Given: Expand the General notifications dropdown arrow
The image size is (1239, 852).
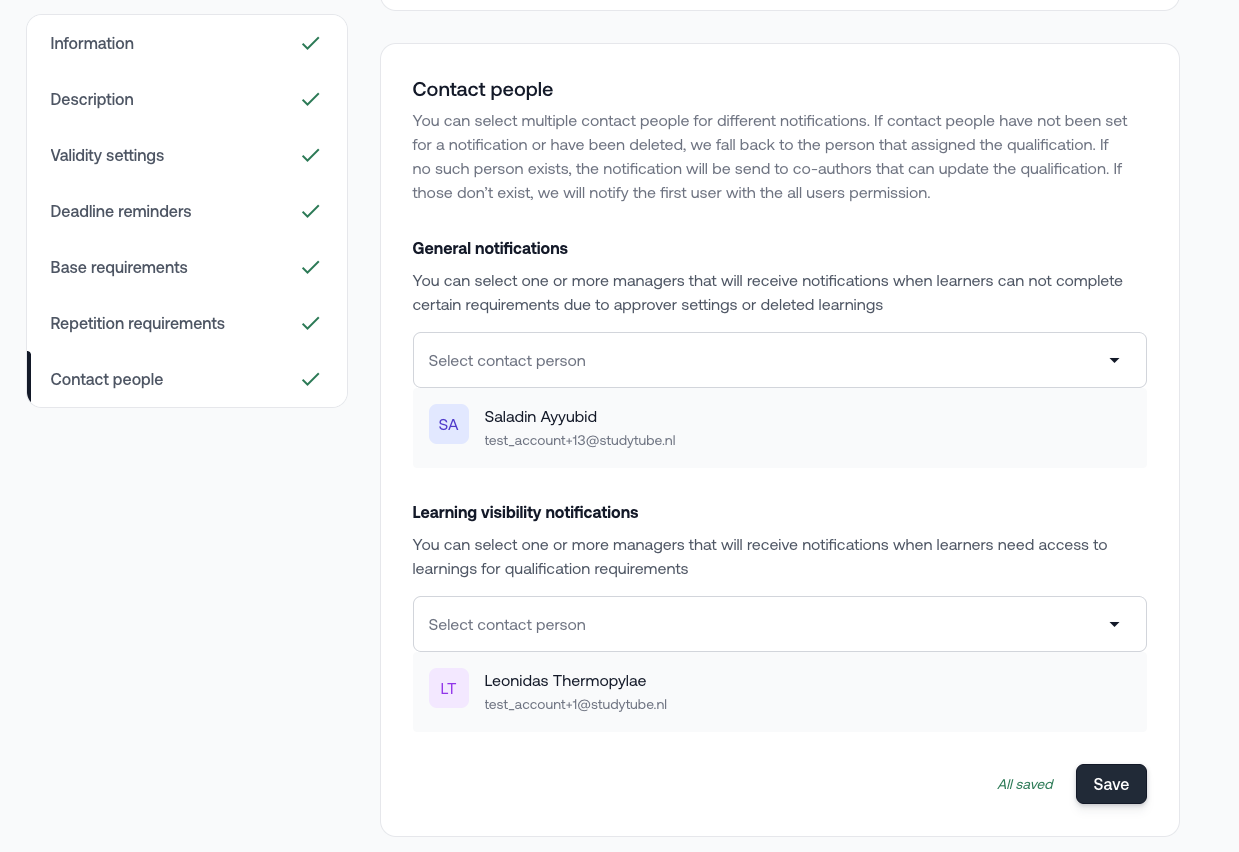Looking at the screenshot, I should point(1114,361).
